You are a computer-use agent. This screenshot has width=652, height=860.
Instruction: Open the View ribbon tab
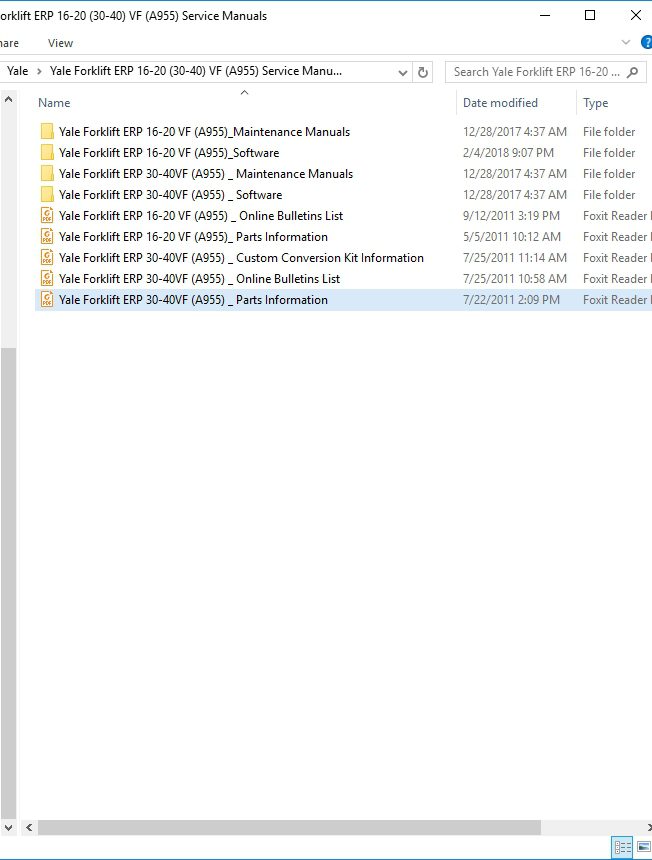click(60, 43)
